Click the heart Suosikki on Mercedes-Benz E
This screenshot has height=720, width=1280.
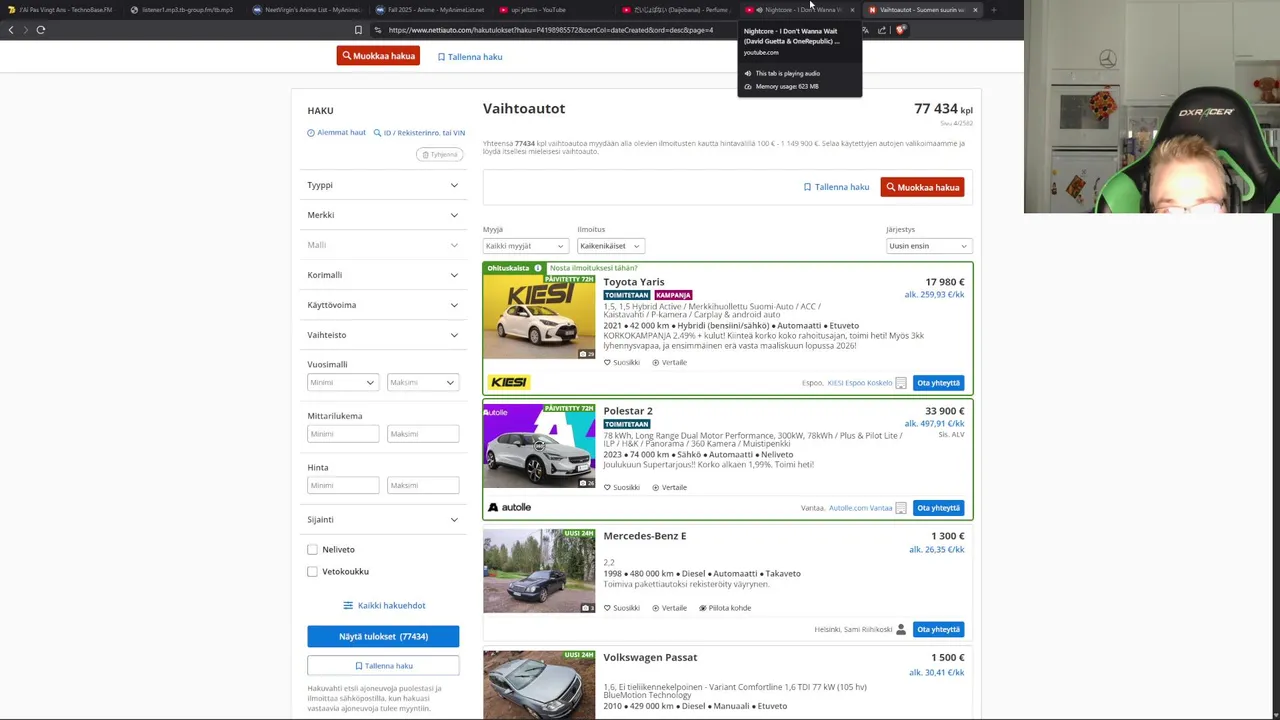coord(621,608)
